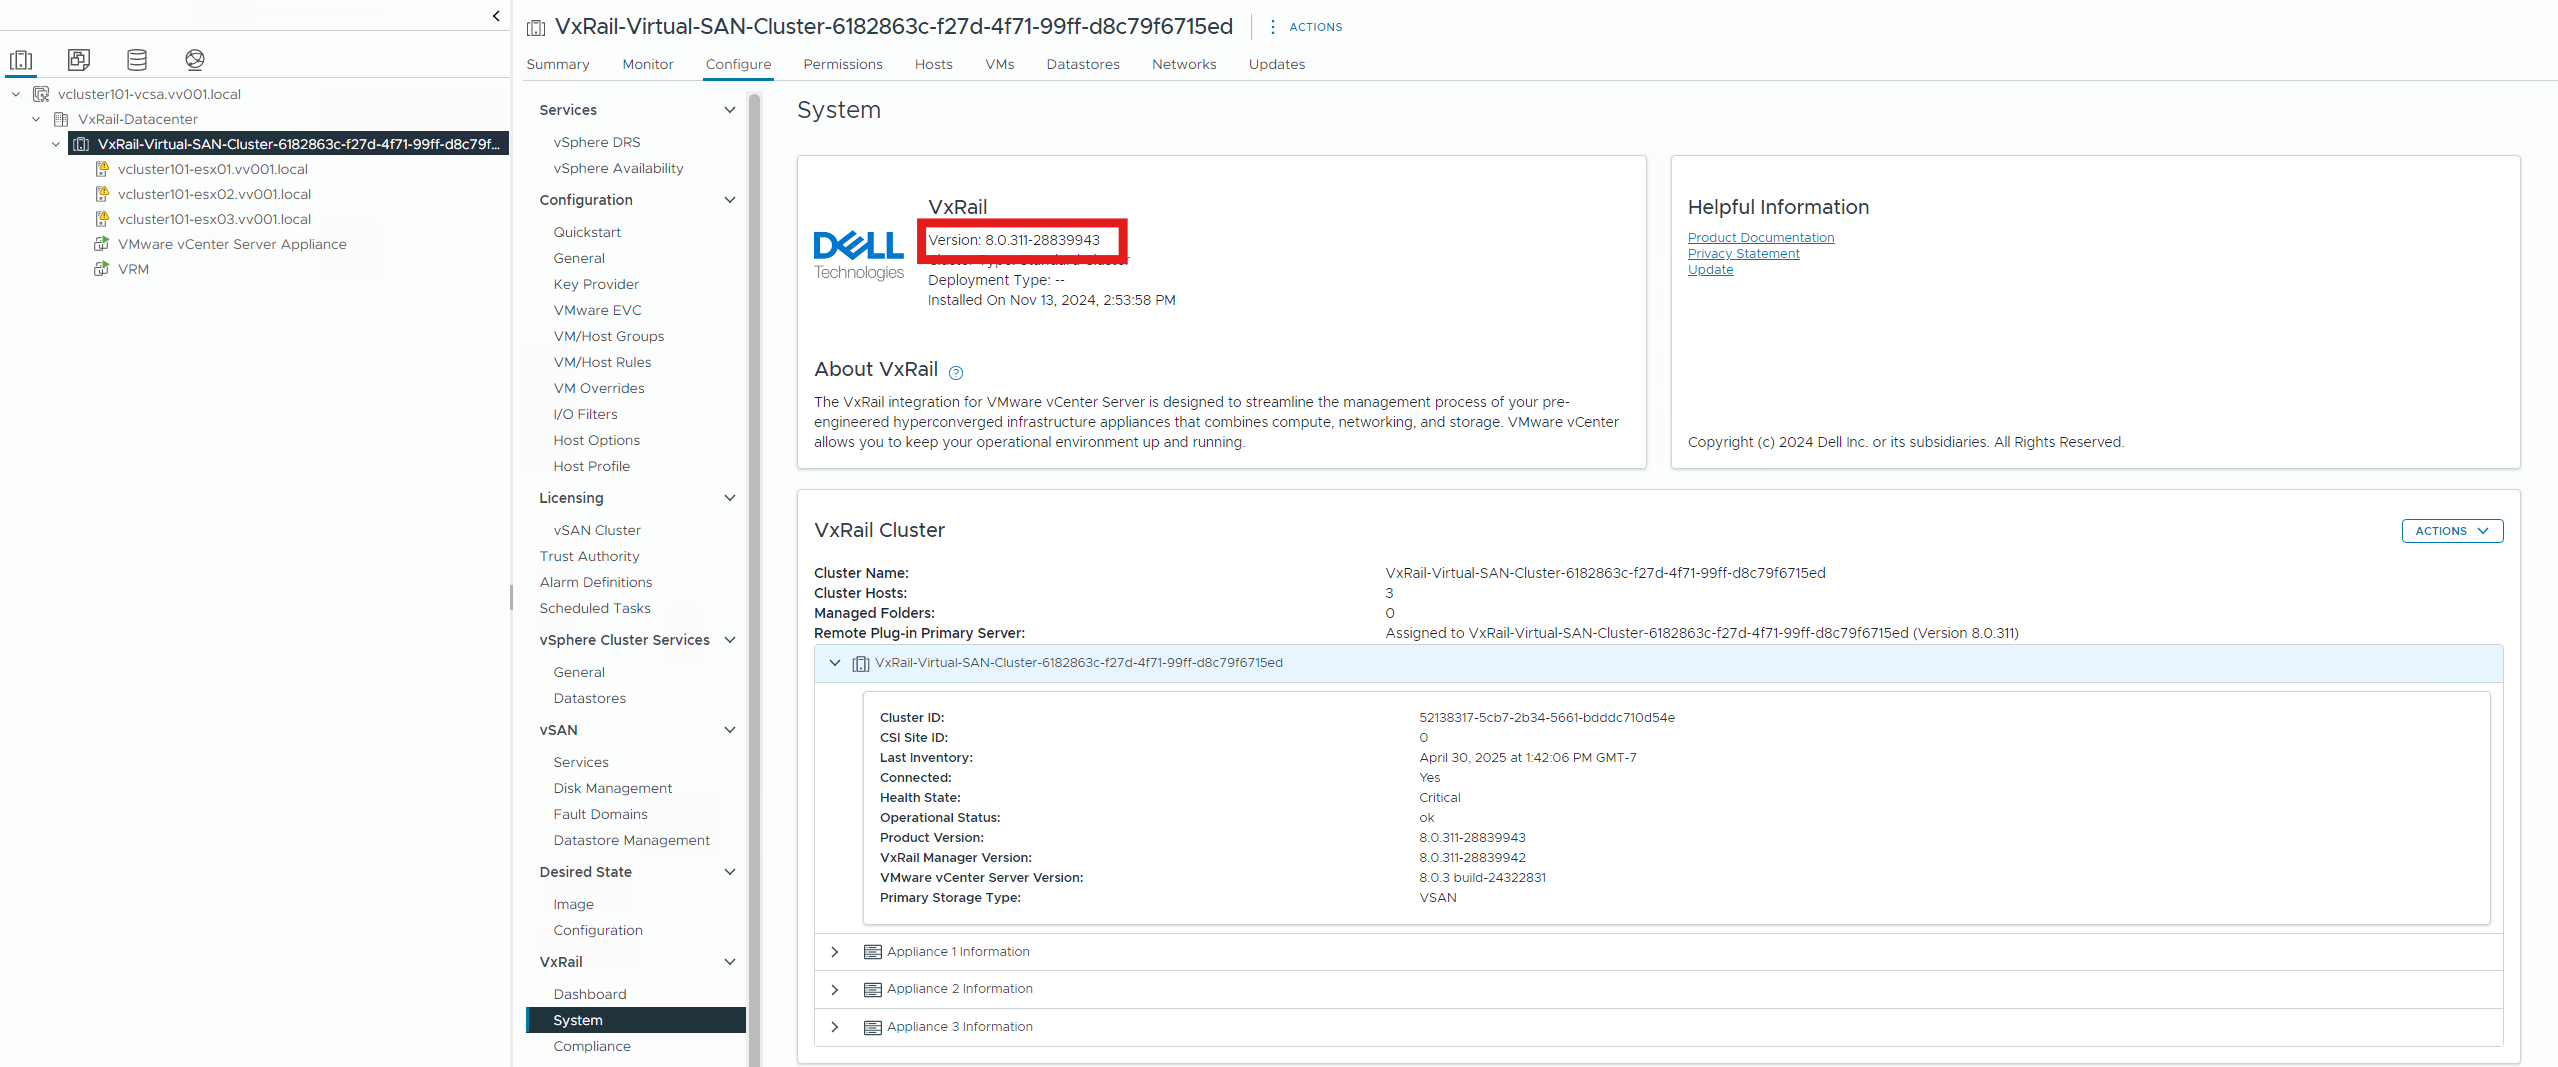Expand the Appliance 1 Information row
This screenshot has height=1067, width=2558.
pos(835,952)
